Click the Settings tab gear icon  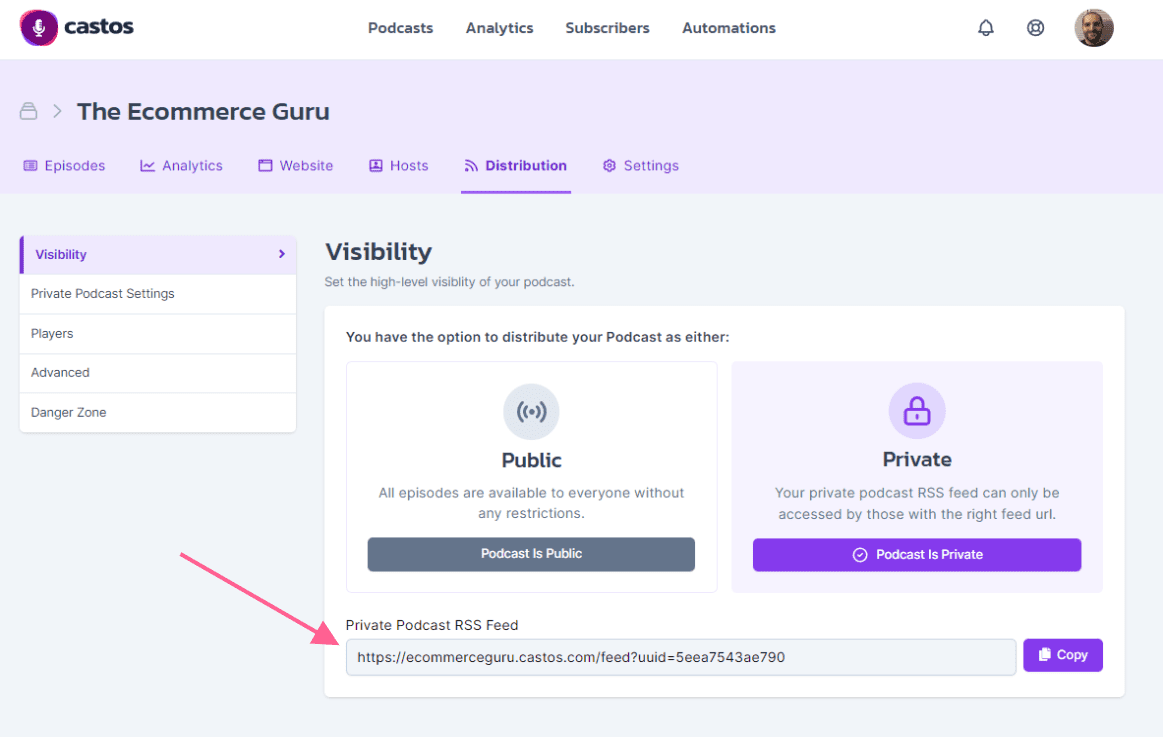point(609,165)
